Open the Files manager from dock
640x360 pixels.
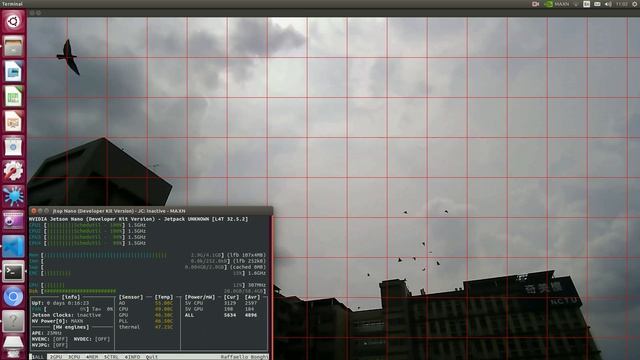click(x=13, y=46)
